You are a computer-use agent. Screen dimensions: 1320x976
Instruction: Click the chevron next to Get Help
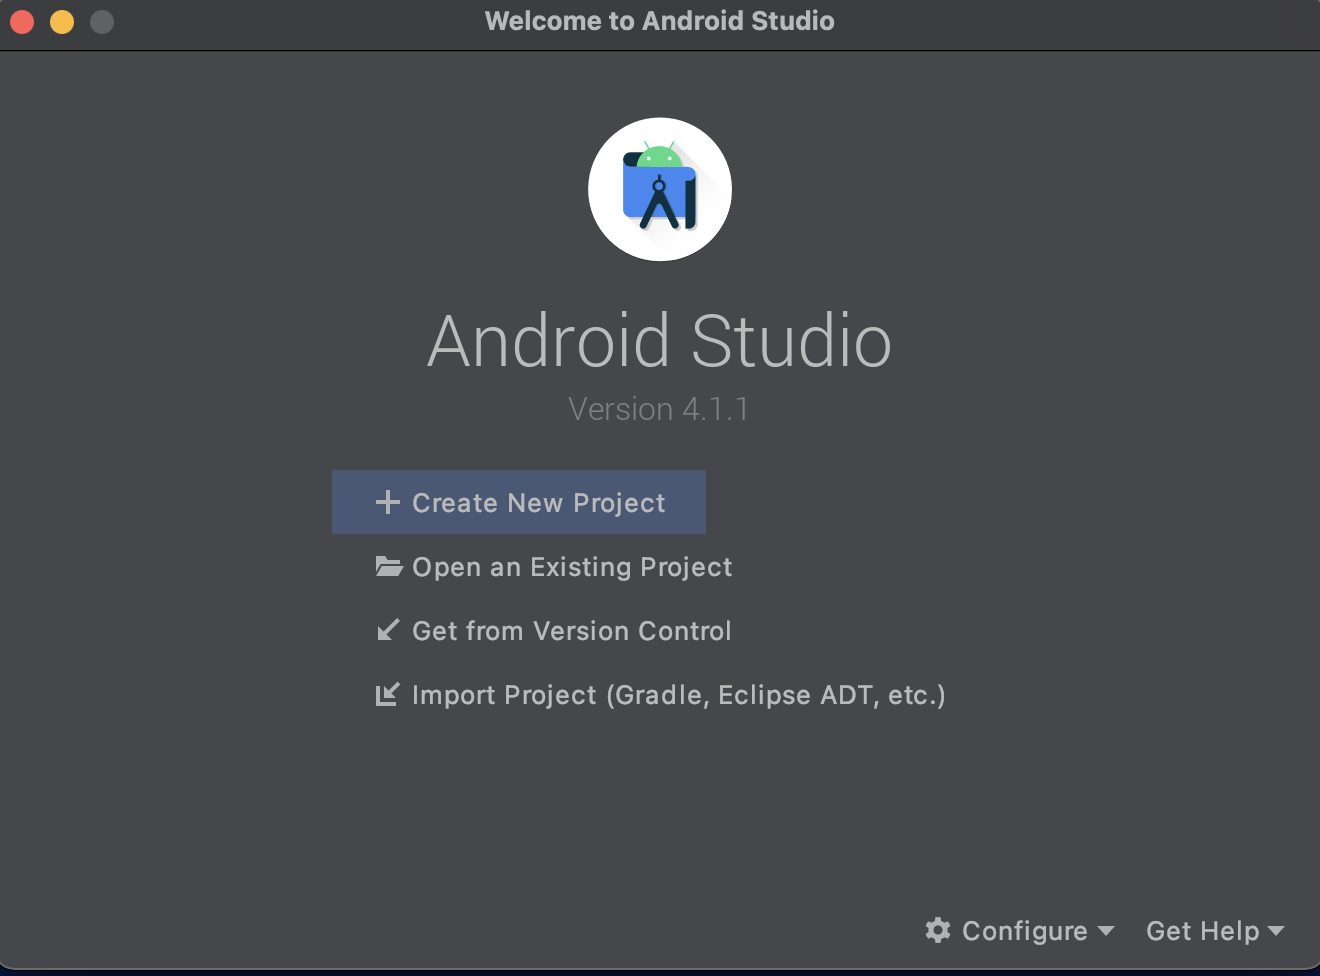(1277, 932)
